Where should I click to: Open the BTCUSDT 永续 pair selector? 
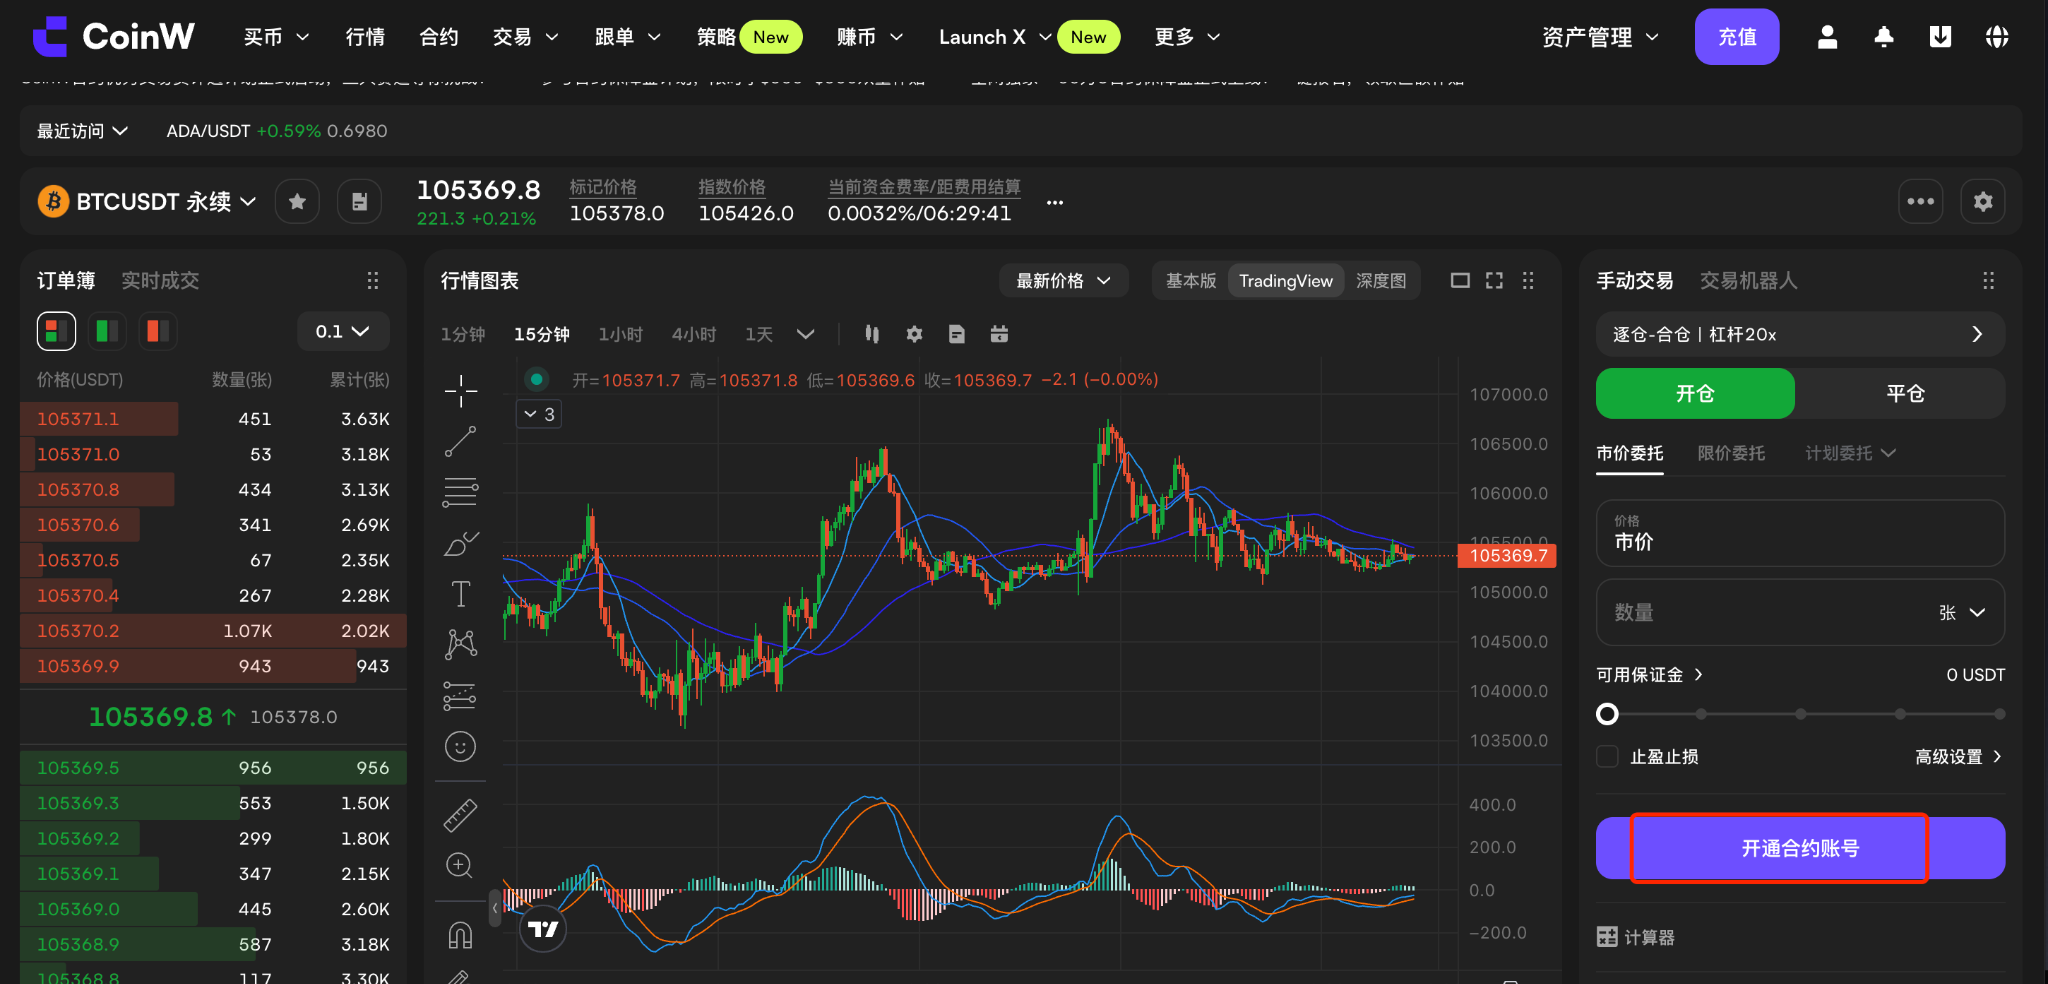tap(148, 202)
